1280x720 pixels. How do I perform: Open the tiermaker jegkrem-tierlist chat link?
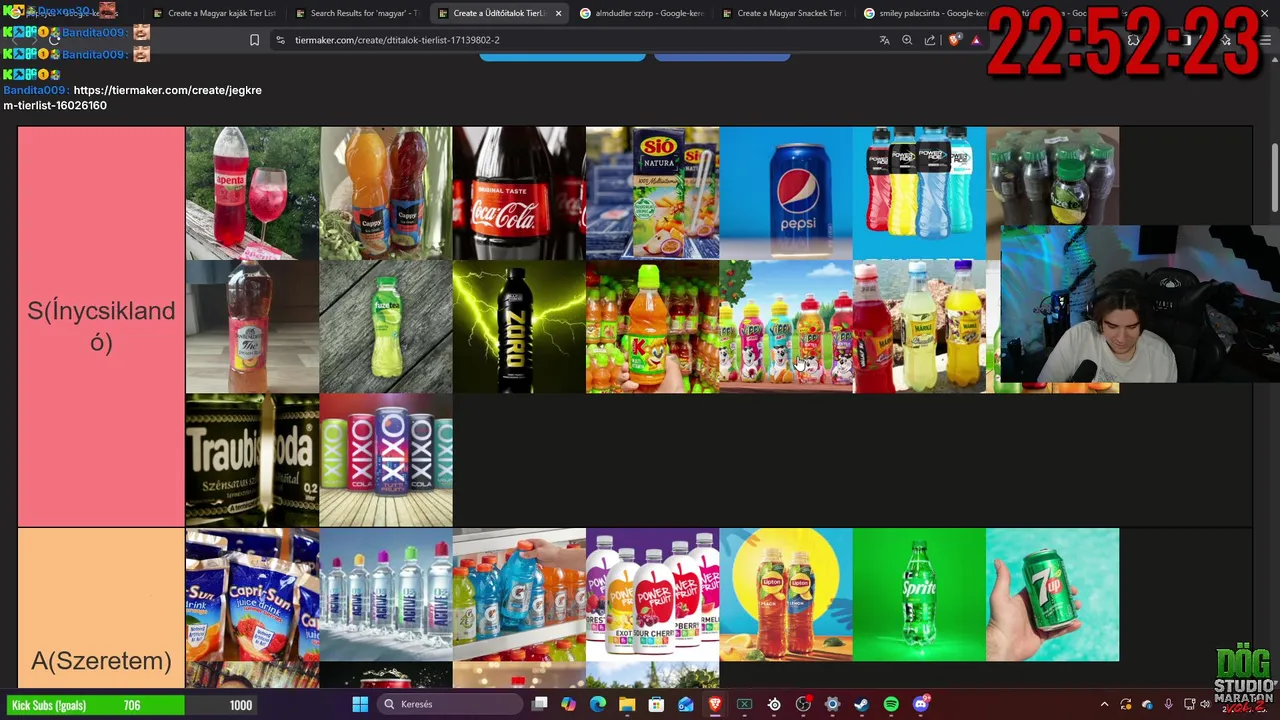point(132,97)
